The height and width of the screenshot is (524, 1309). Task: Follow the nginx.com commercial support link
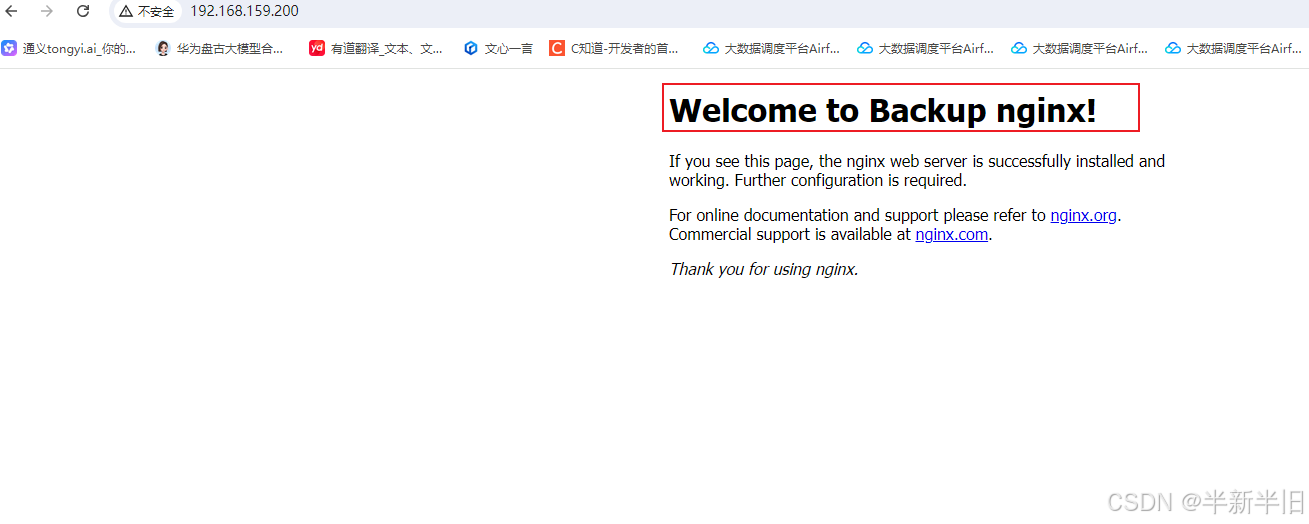tap(951, 235)
